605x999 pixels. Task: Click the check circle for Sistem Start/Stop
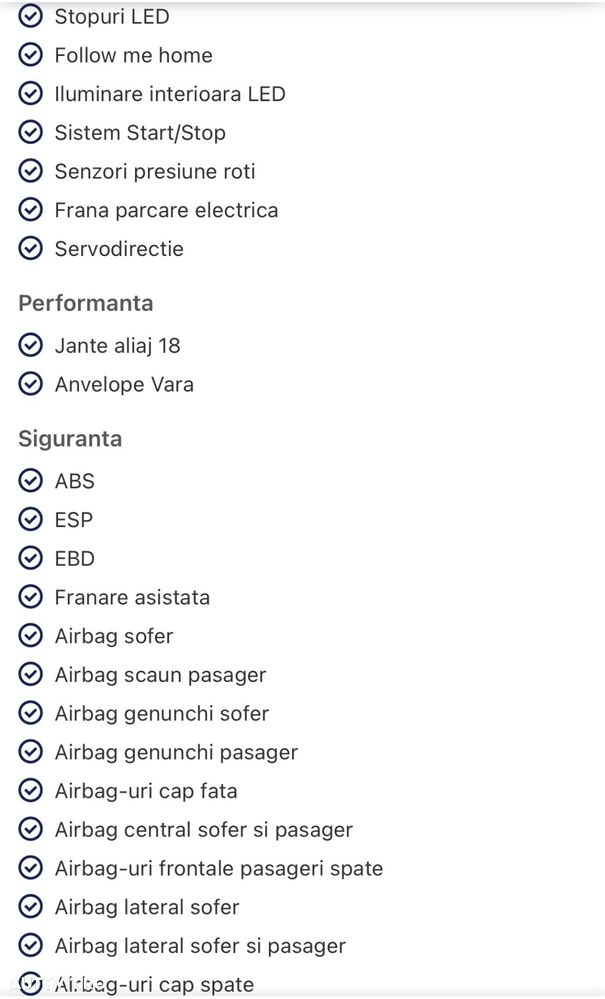tap(30, 133)
